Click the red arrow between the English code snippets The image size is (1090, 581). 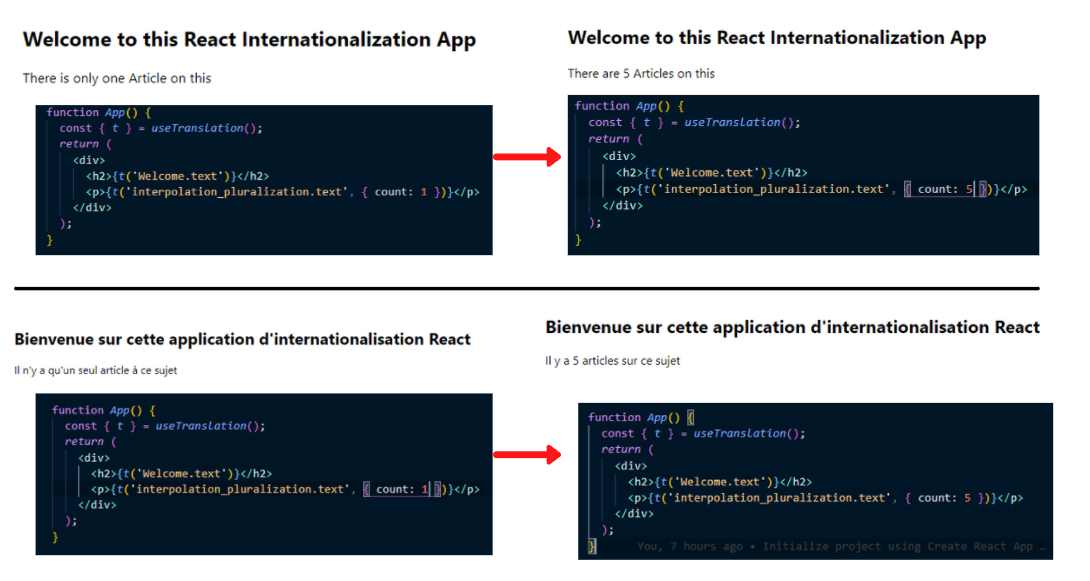tap(526, 157)
